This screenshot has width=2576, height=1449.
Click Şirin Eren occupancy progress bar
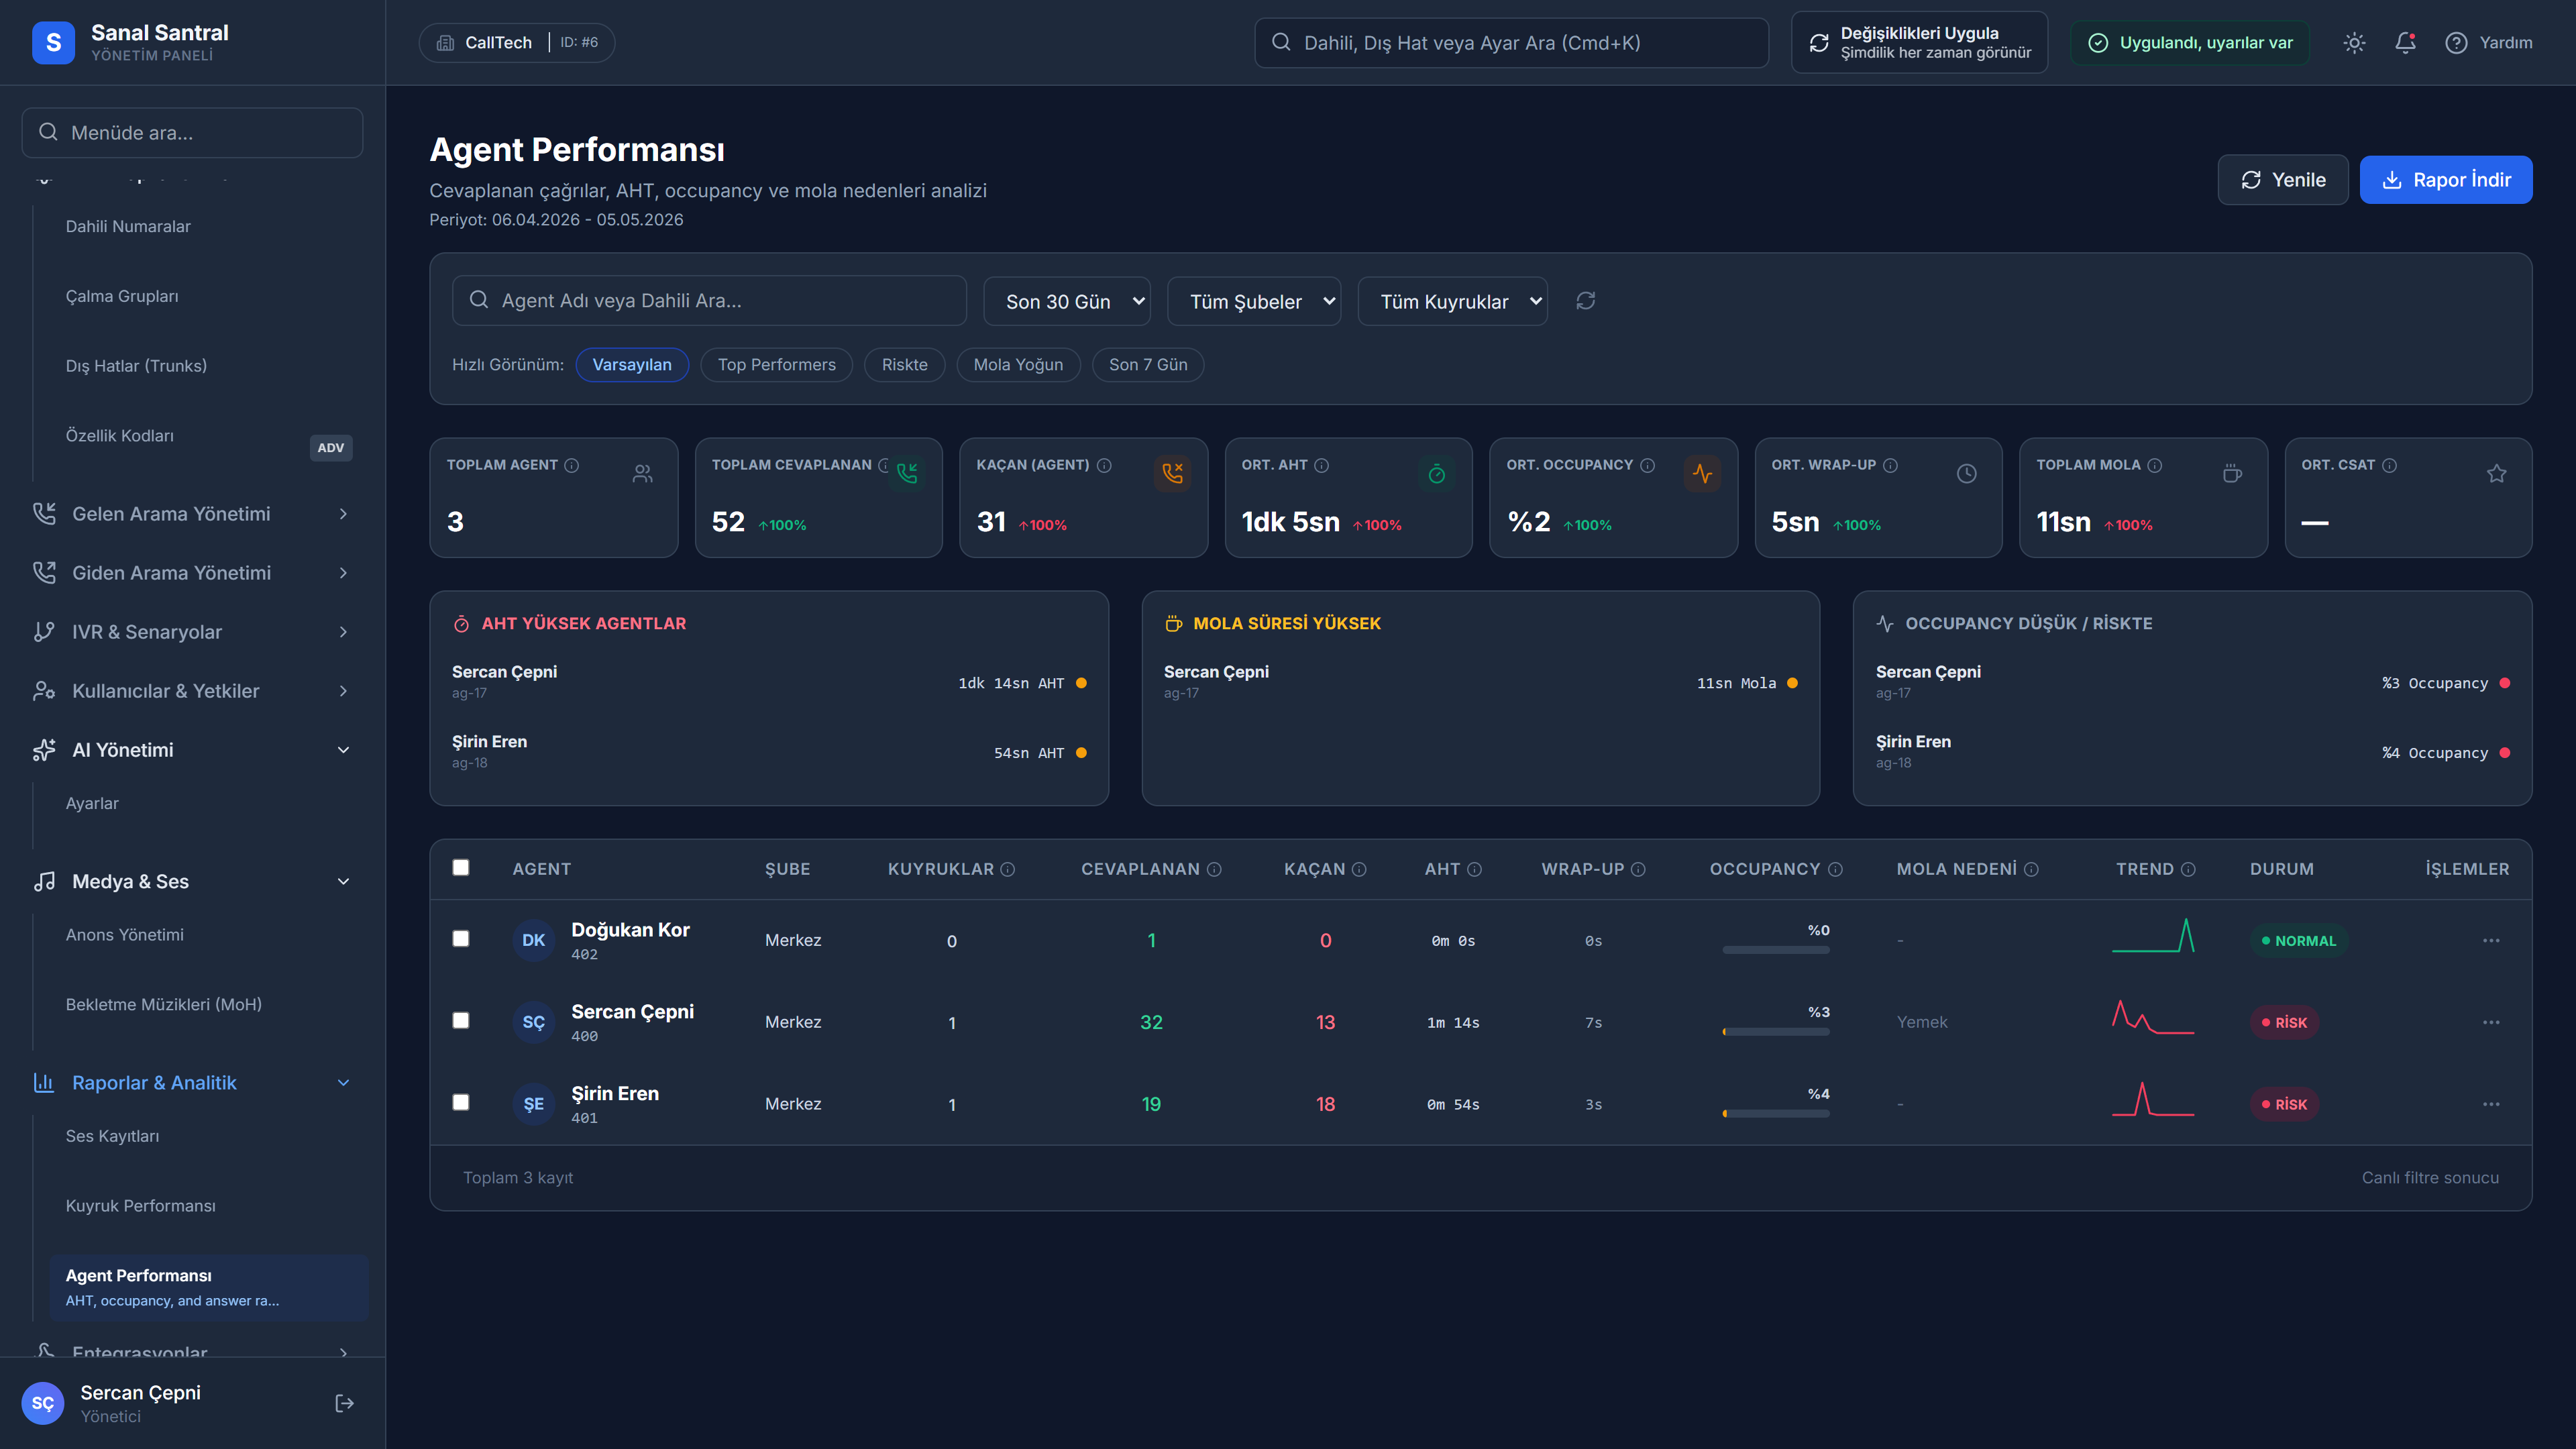coord(1776,1114)
